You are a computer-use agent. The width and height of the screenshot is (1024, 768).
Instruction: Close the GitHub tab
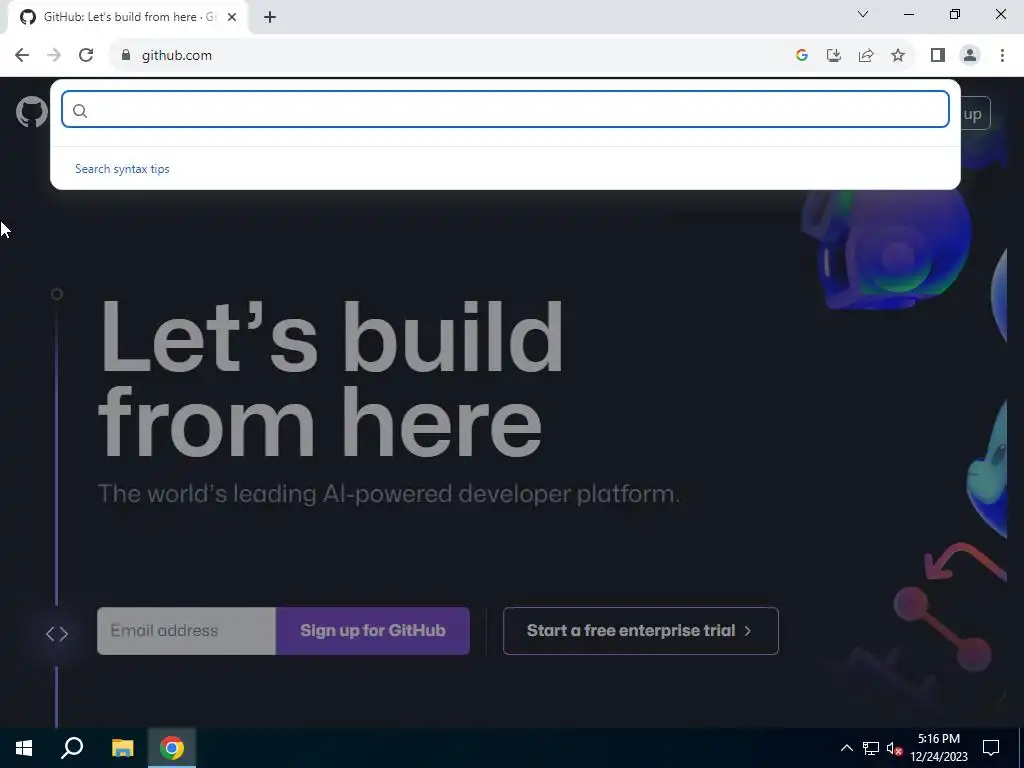tap(232, 17)
